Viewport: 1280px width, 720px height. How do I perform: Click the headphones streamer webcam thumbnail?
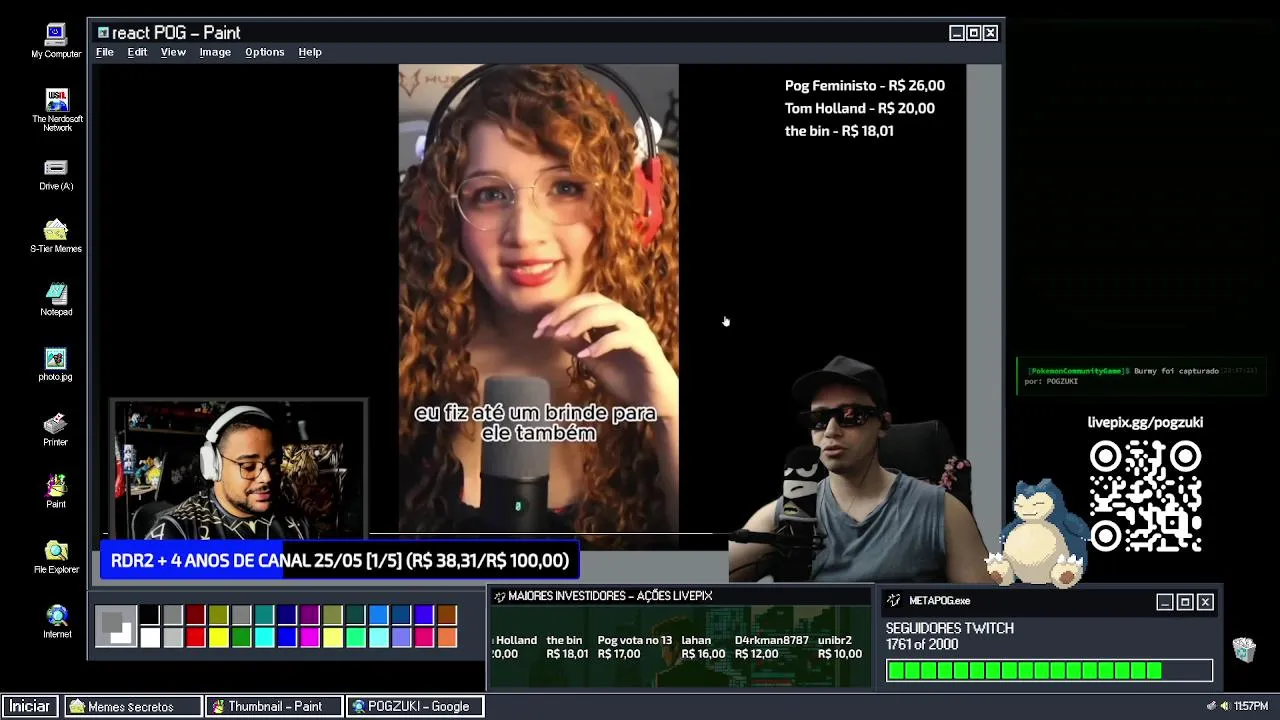tap(238, 469)
